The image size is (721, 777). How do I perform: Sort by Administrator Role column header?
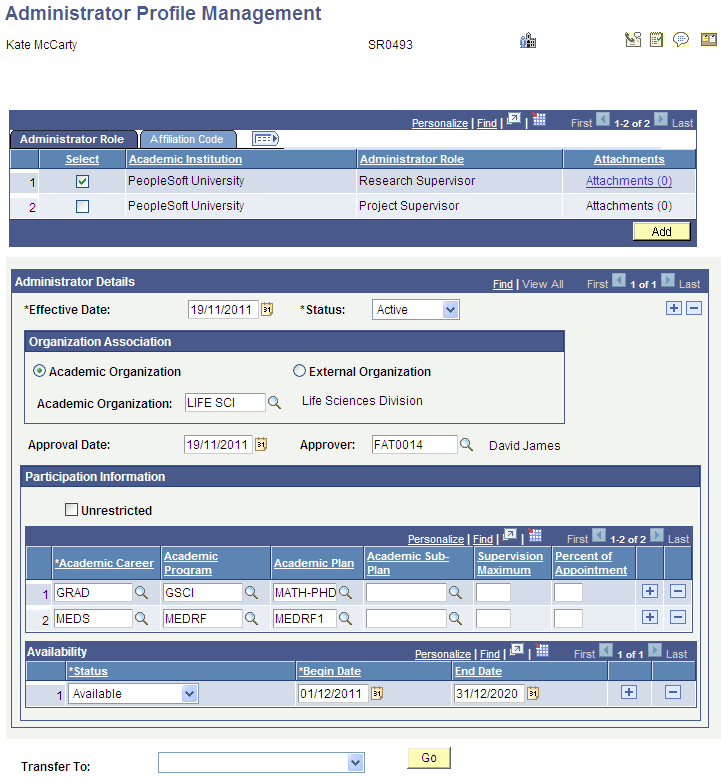click(x=412, y=159)
